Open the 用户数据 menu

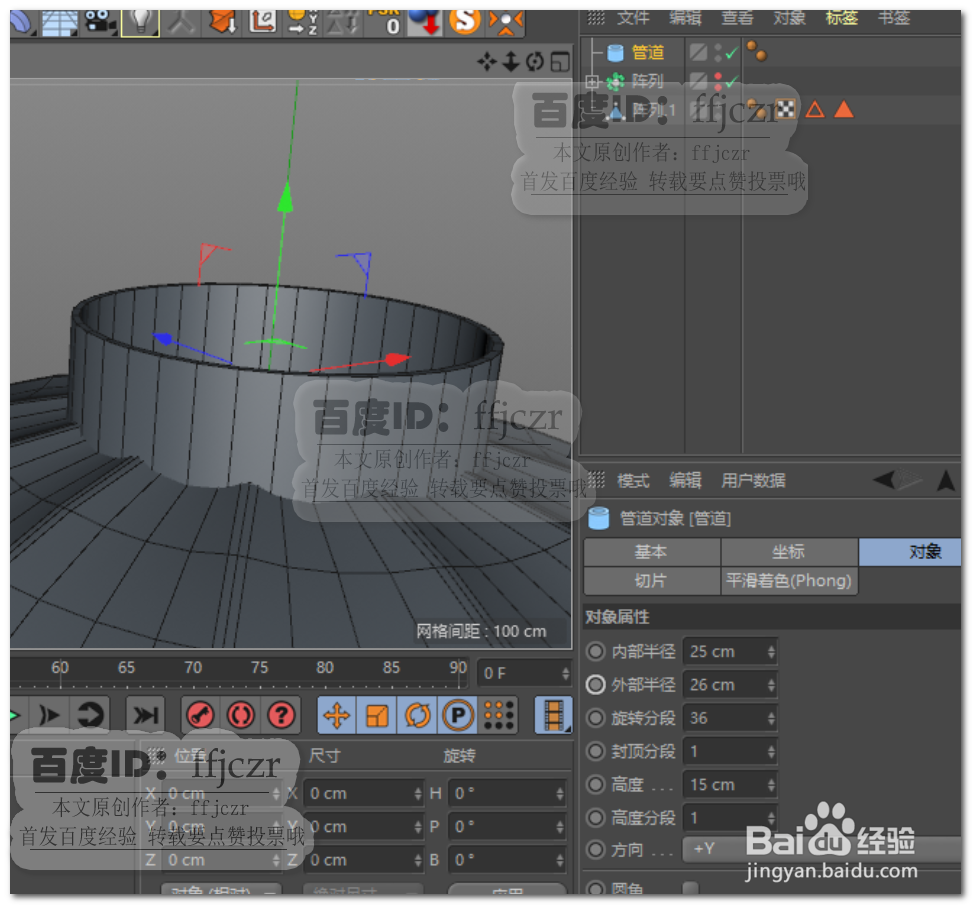click(x=753, y=480)
